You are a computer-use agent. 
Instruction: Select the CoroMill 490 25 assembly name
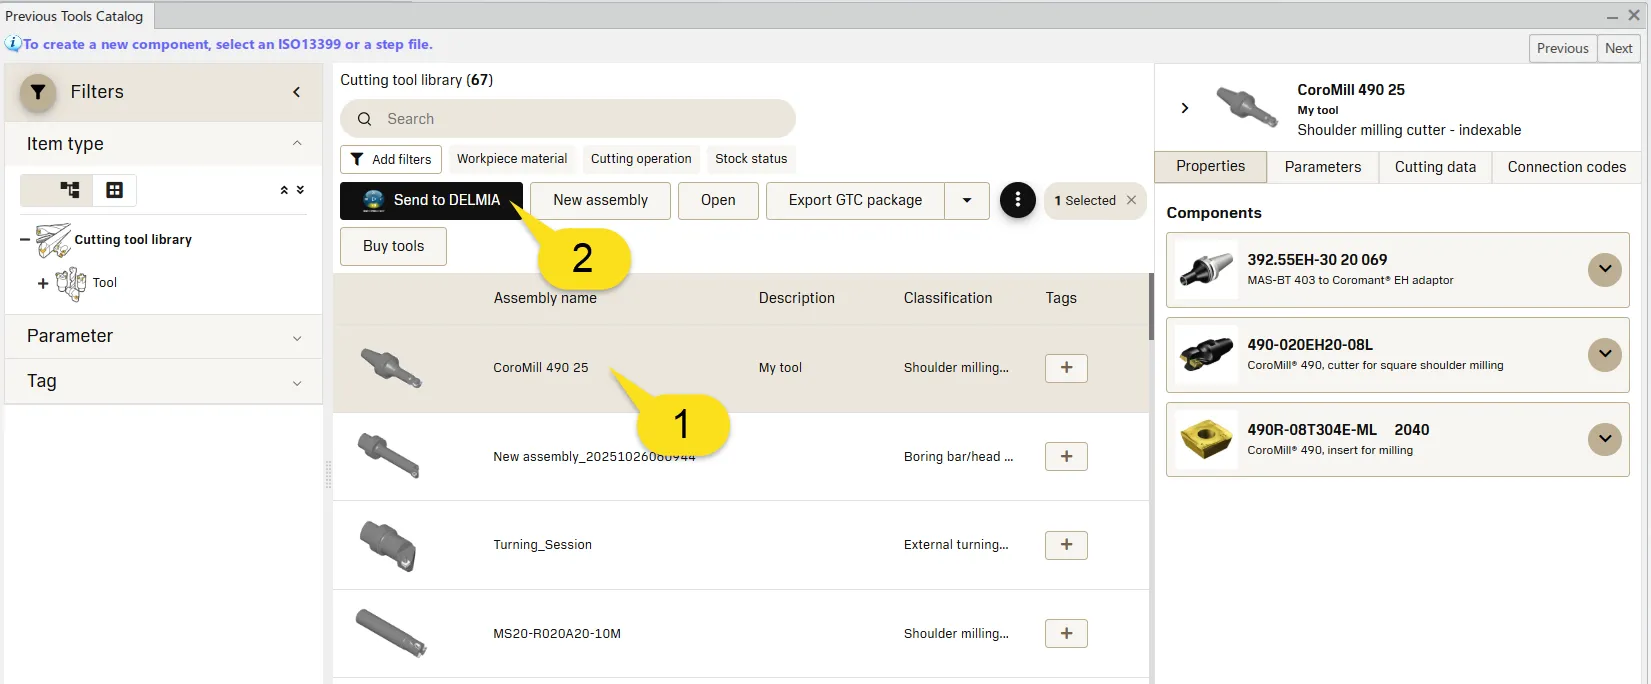[x=541, y=368]
